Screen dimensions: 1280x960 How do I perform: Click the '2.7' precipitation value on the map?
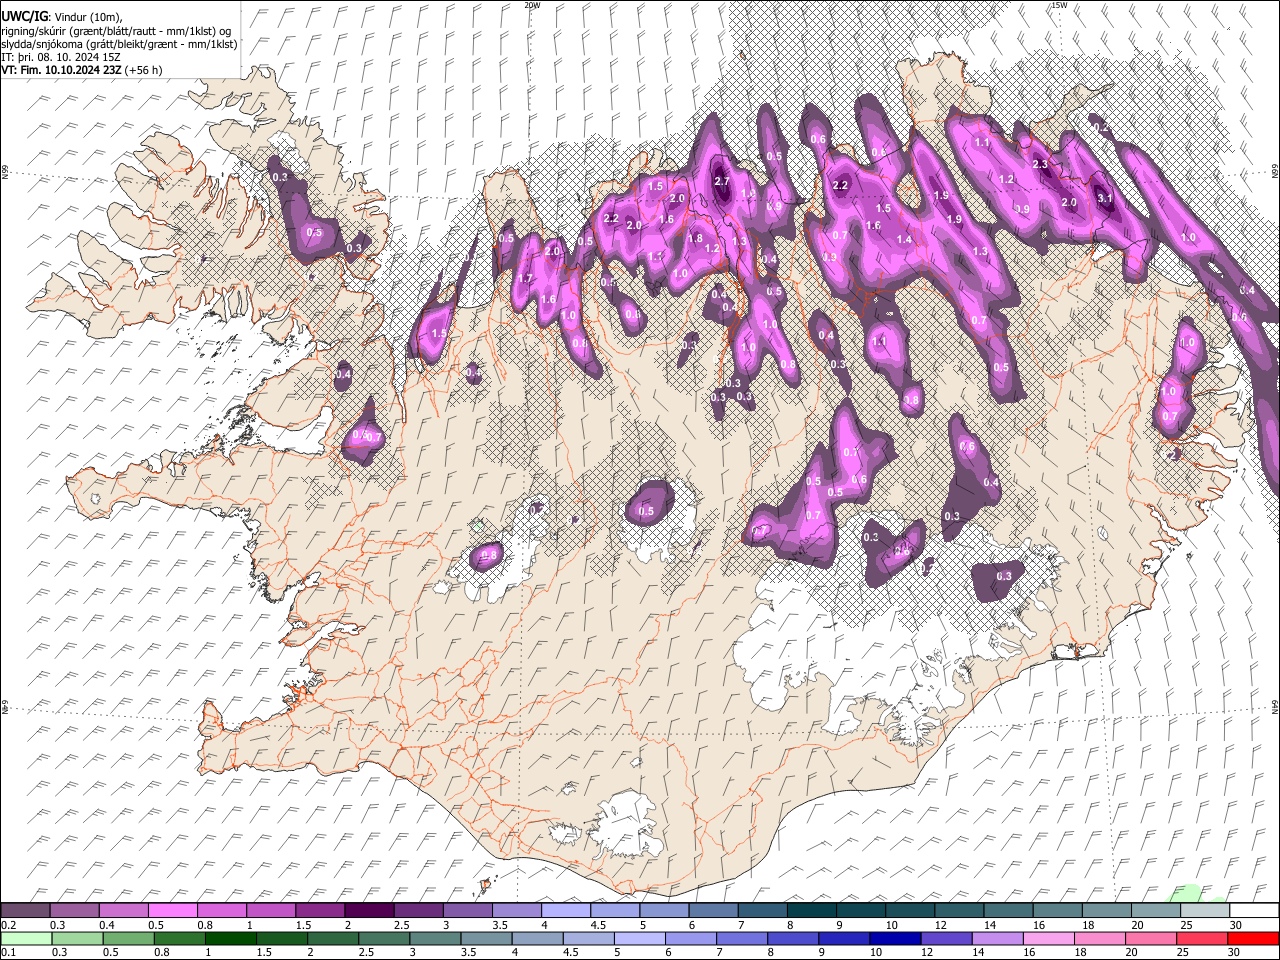click(x=722, y=181)
